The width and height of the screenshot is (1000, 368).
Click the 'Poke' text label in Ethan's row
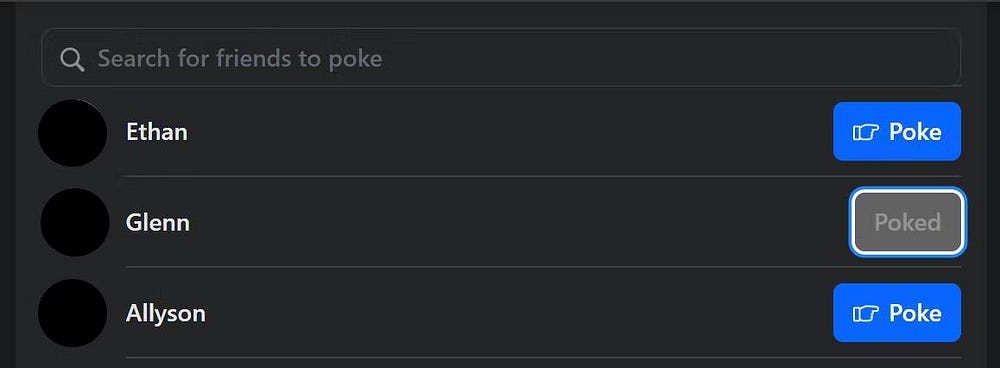click(915, 132)
